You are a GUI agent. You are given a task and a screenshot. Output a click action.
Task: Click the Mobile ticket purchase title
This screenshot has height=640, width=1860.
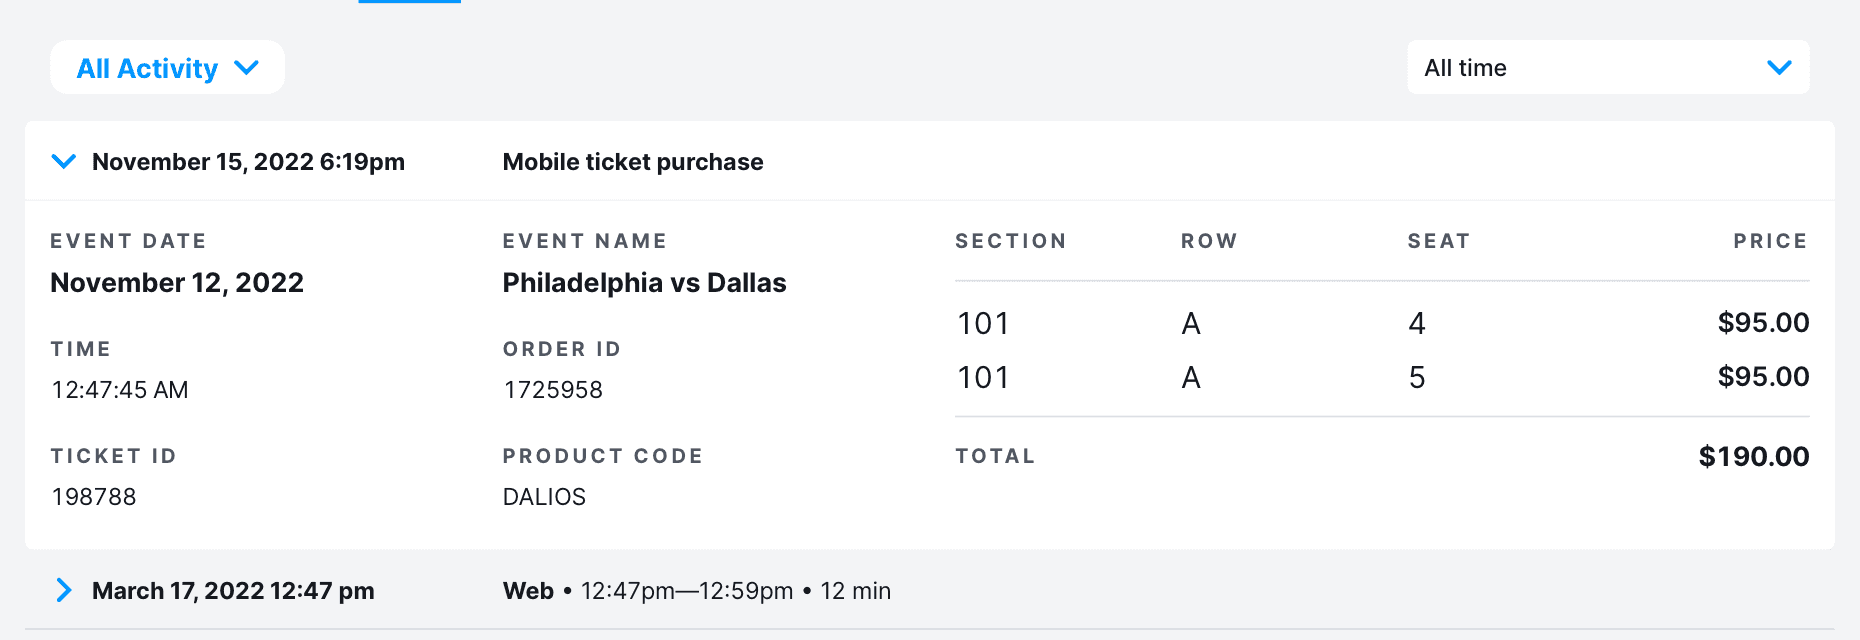(632, 162)
